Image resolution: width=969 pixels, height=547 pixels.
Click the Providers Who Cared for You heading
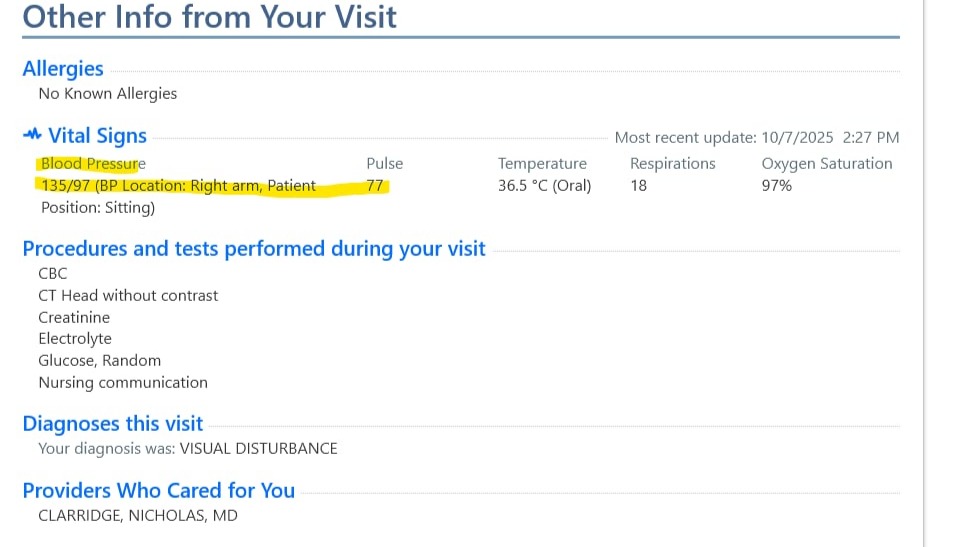point(159,490)
